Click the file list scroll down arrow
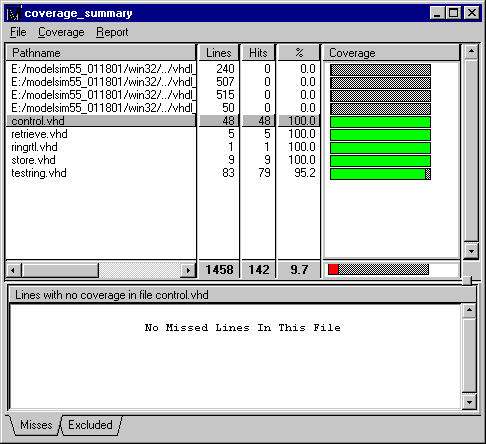Screen dimensions: 486x444 tap(471, 251)
